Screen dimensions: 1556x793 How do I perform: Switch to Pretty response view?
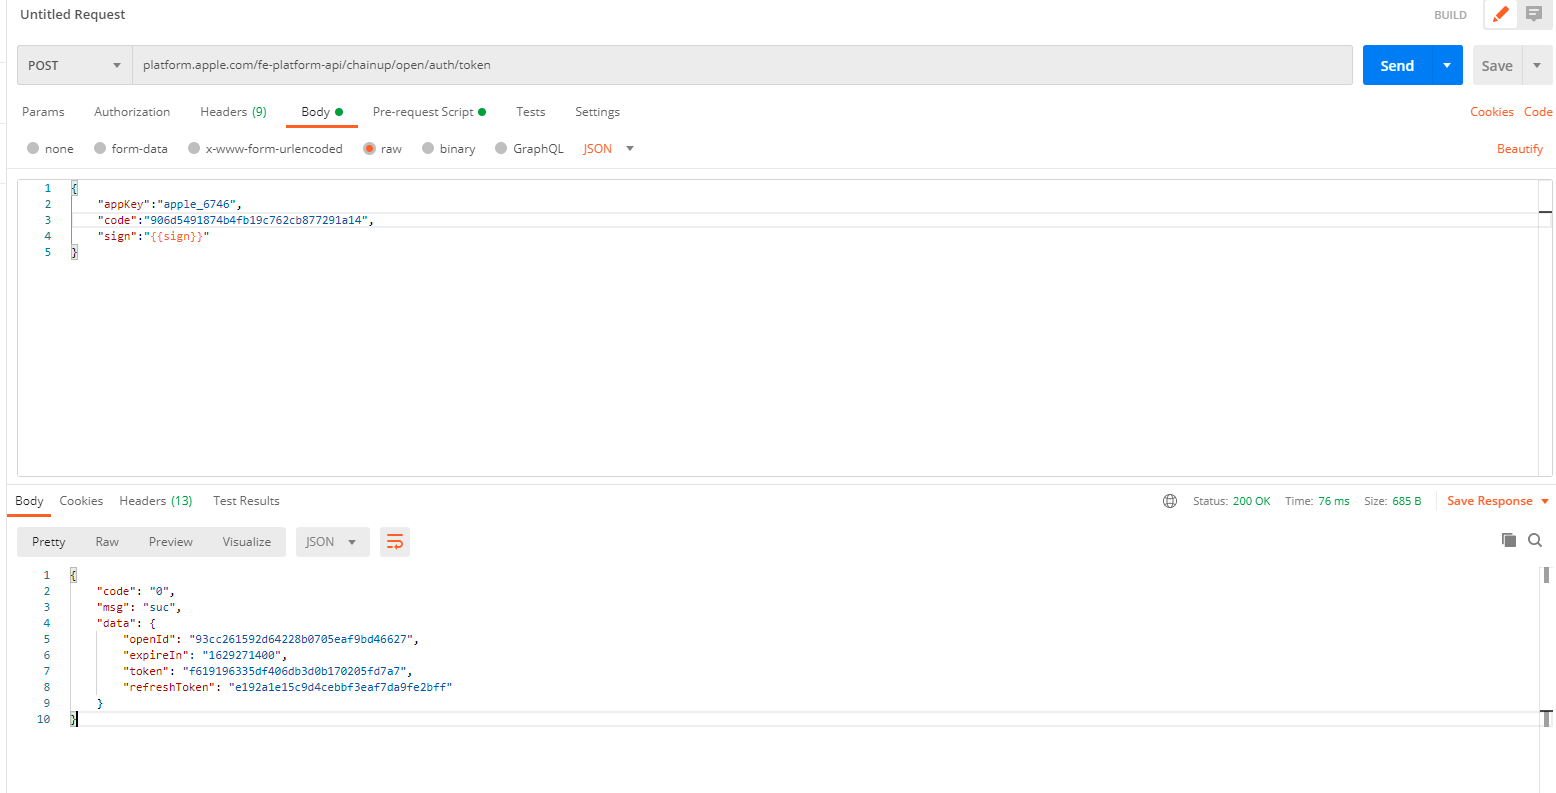[49, 542]
